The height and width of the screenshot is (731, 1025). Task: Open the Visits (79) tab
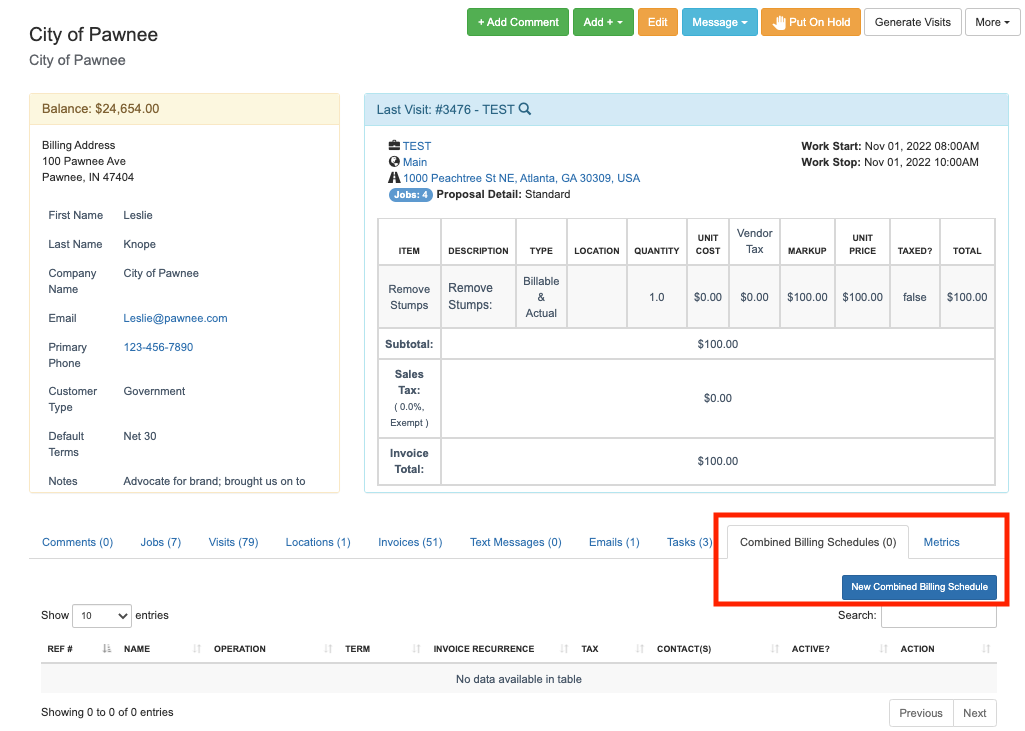point(233,542)
